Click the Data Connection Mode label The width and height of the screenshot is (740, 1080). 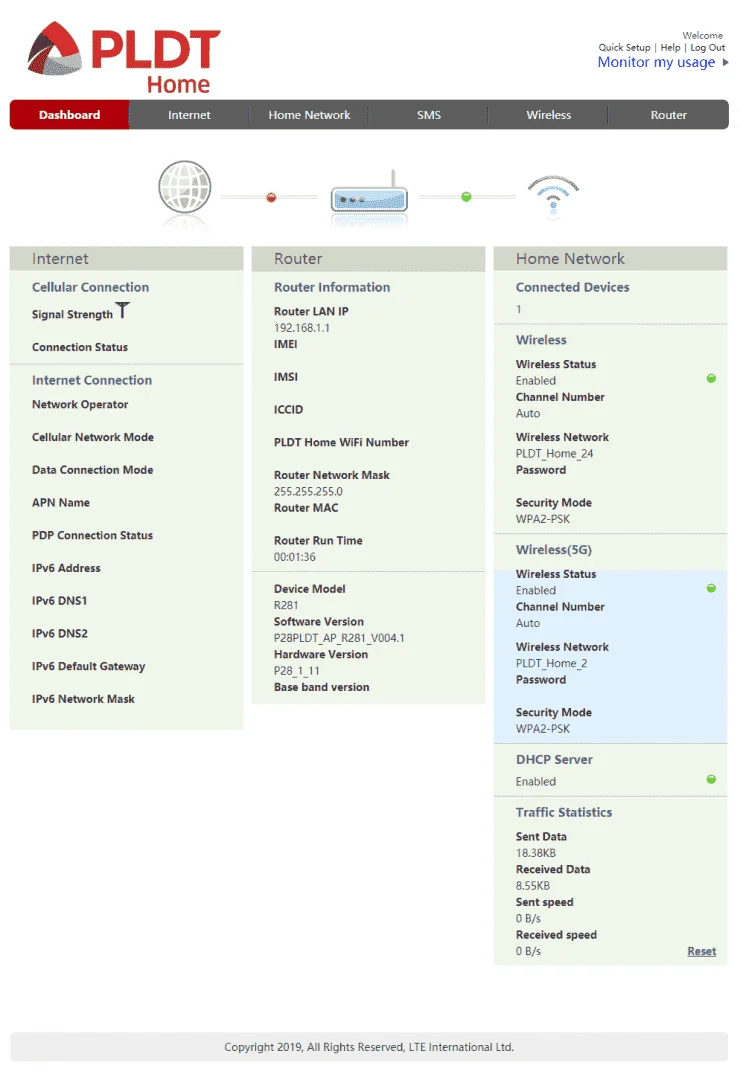[x=92, y=470]
